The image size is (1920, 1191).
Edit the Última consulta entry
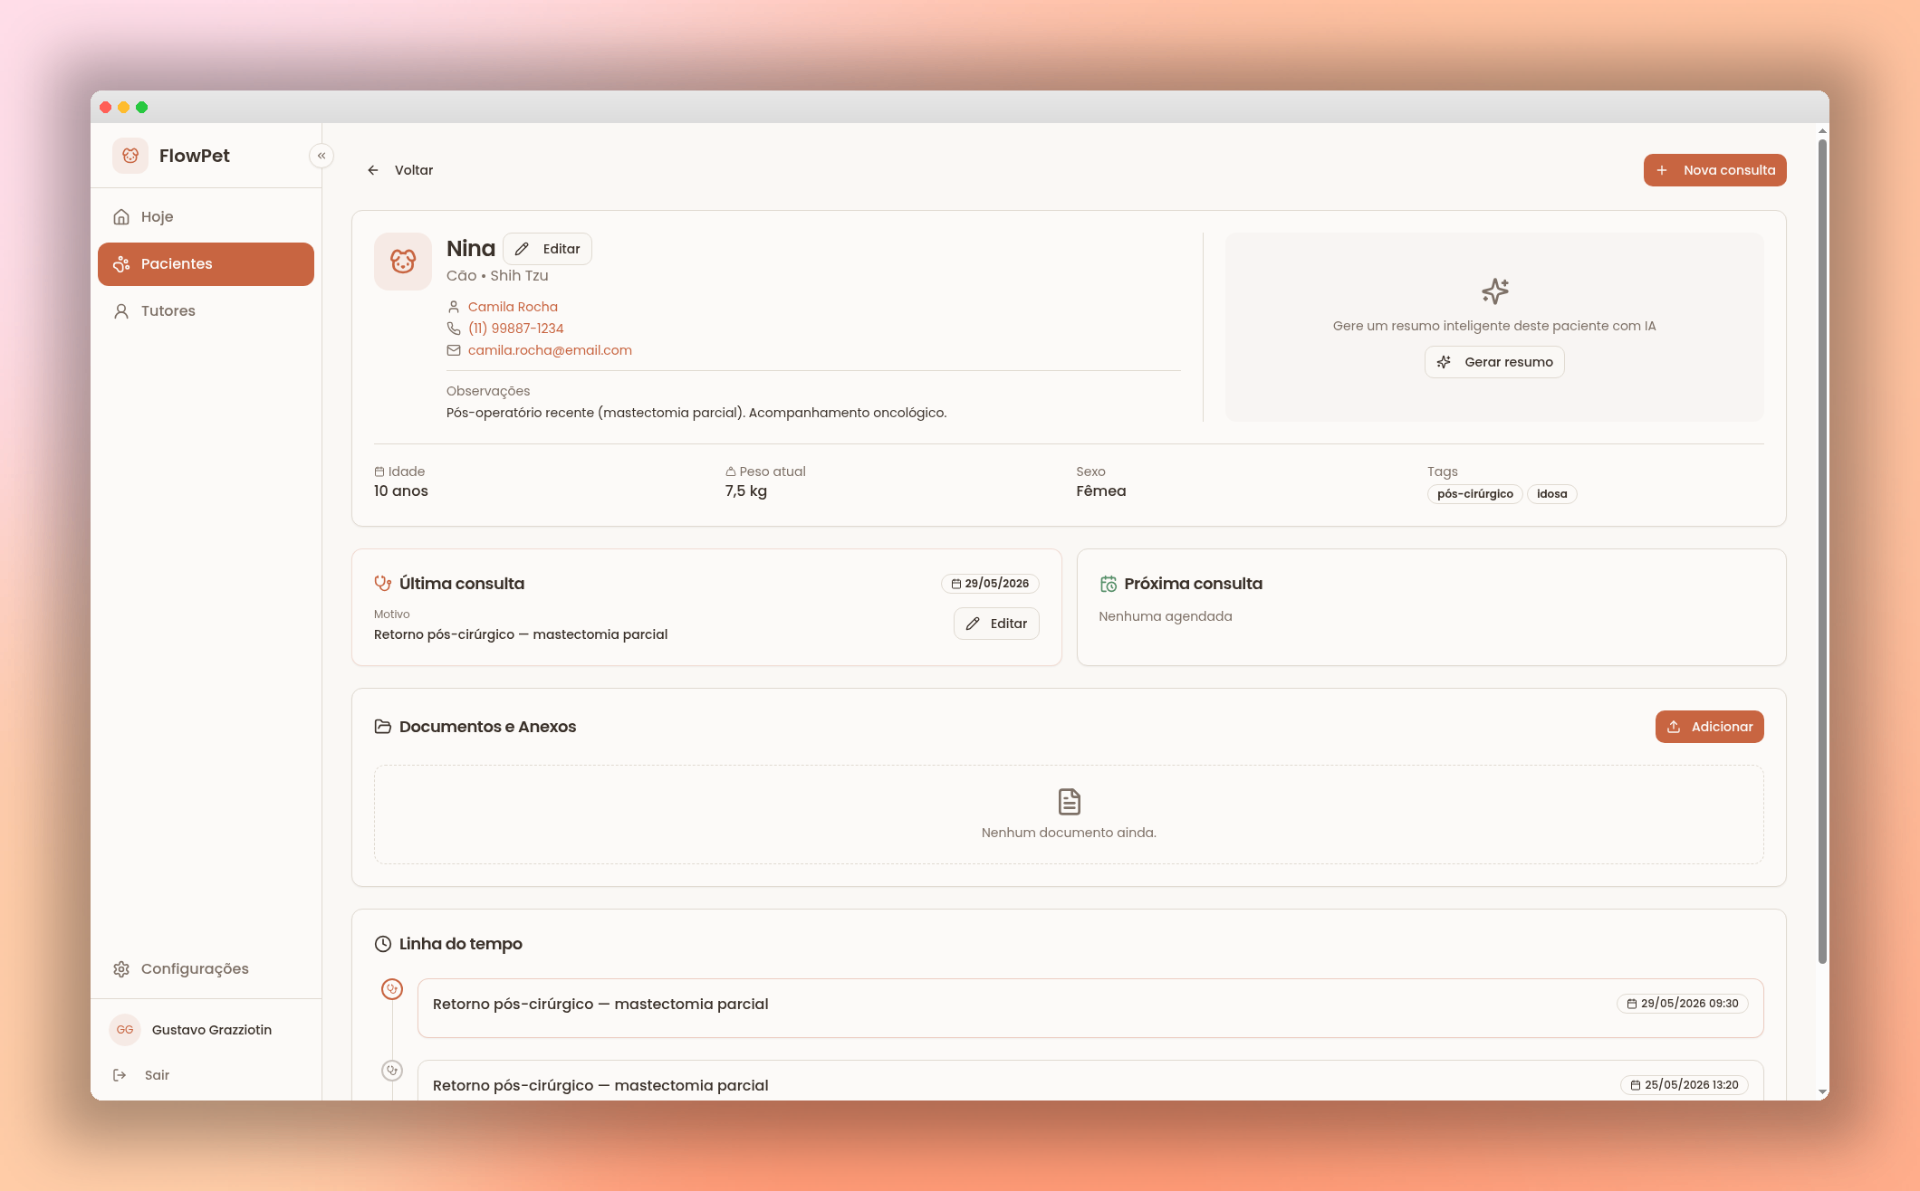996,624
